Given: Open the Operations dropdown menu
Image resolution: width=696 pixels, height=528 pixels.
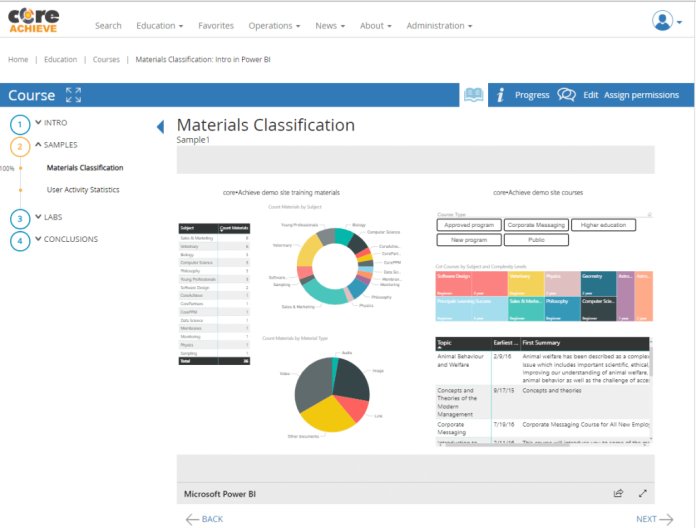Looking at the screenshot, I should point(274,26).
